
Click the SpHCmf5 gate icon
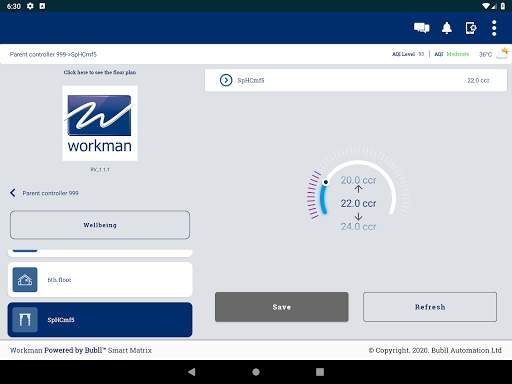click(25, 320)
